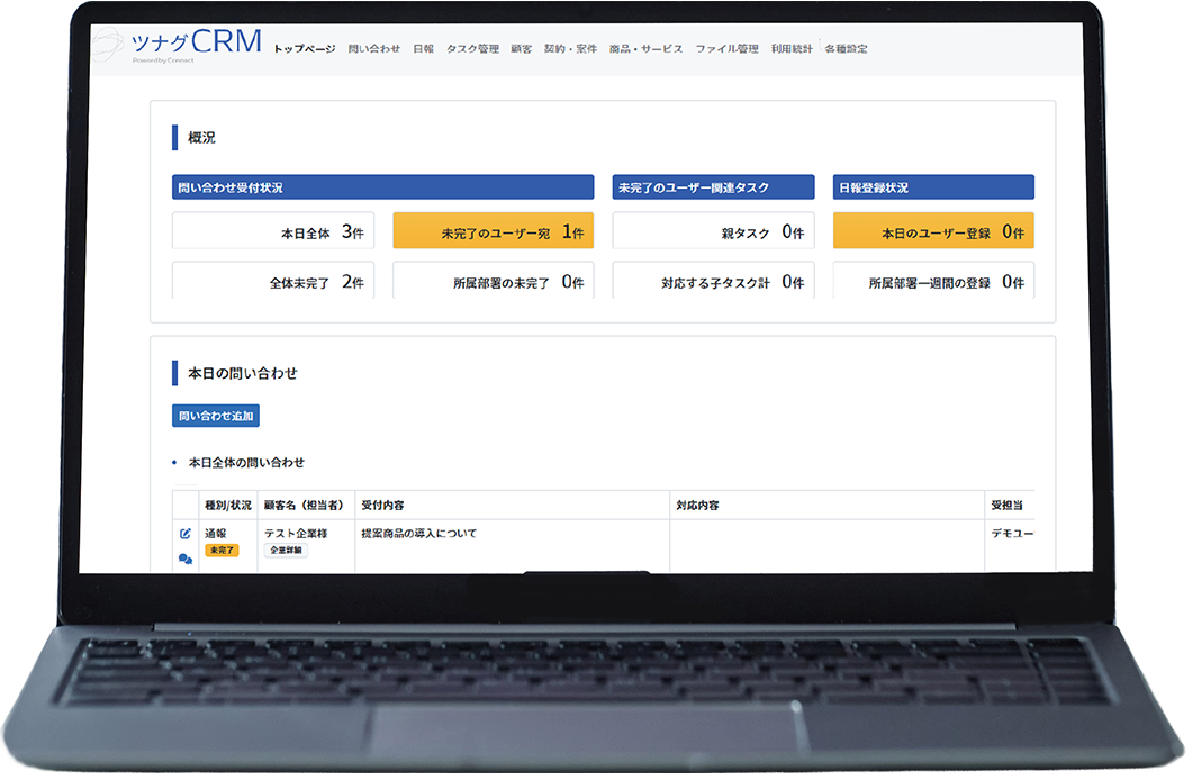Navigate to 商品・サービス menu
This screenshot has width=1194, height=774.
pos(646,49)
